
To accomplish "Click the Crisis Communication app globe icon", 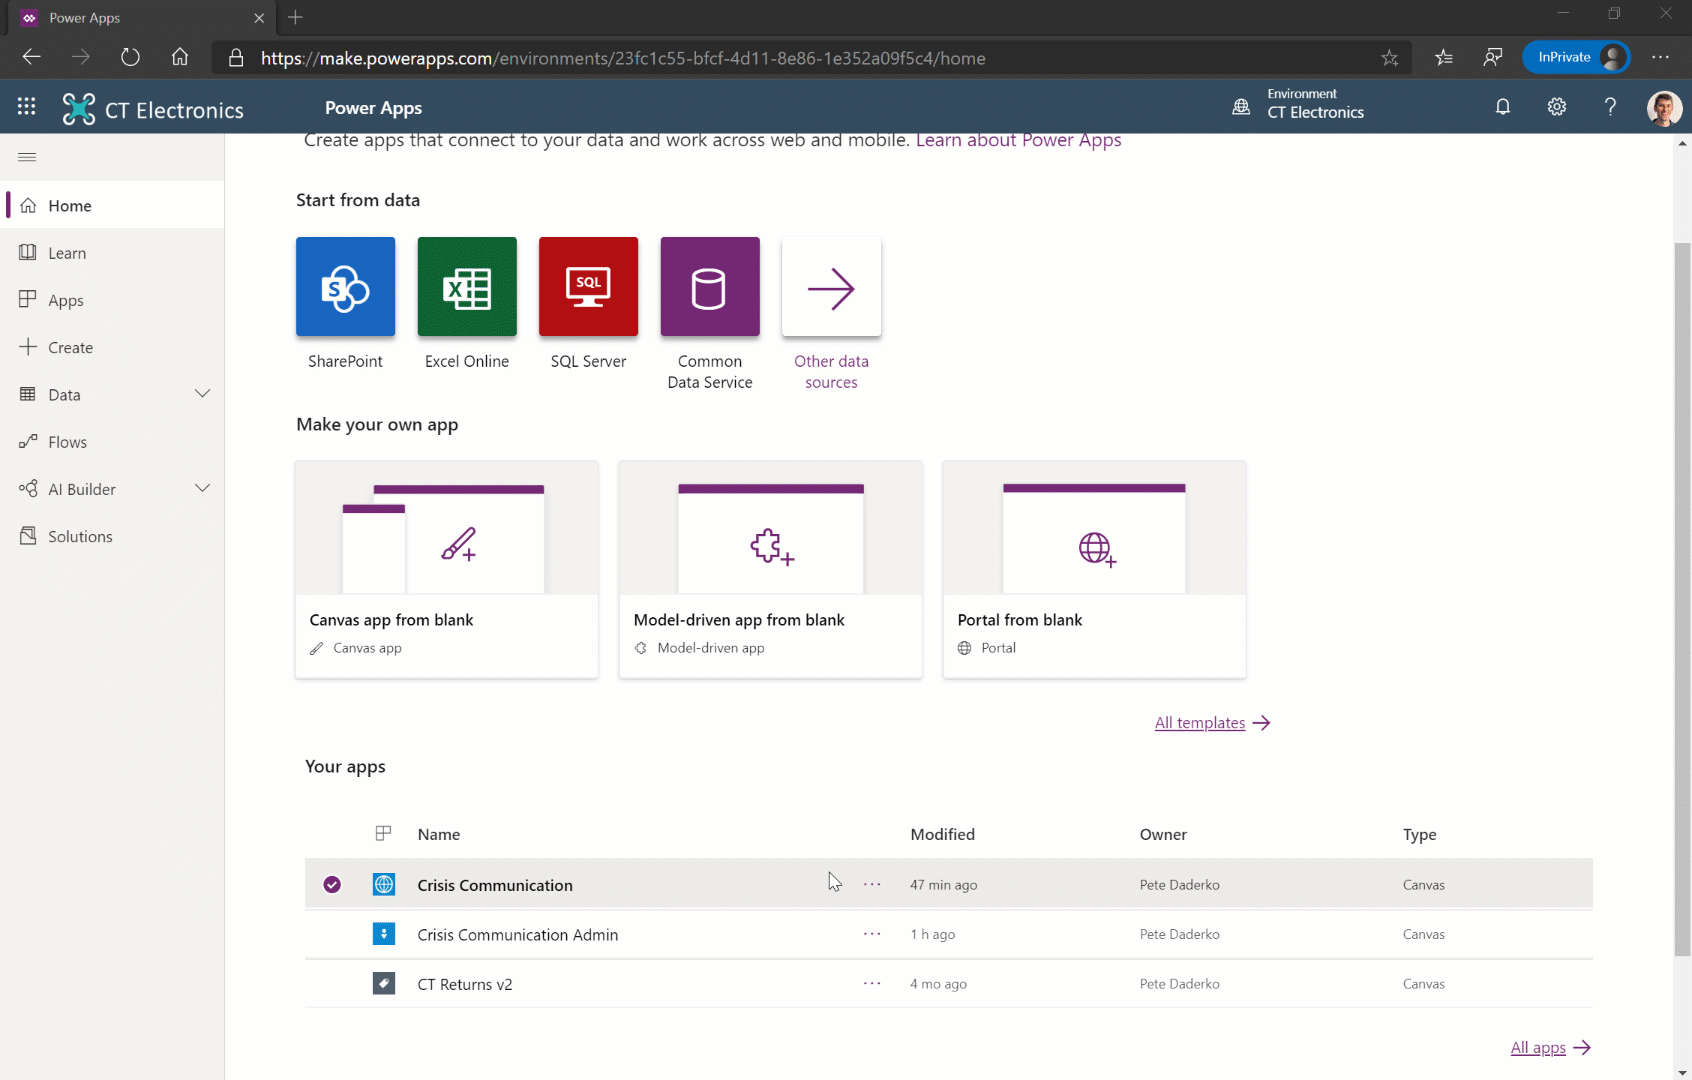I will (384, 884).
